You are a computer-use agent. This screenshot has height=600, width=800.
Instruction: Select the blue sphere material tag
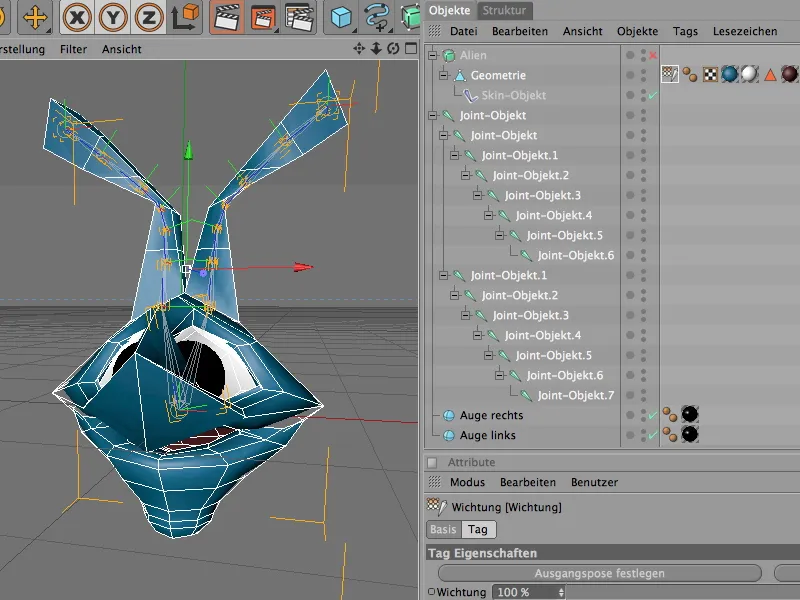click(x=730, y=74)
